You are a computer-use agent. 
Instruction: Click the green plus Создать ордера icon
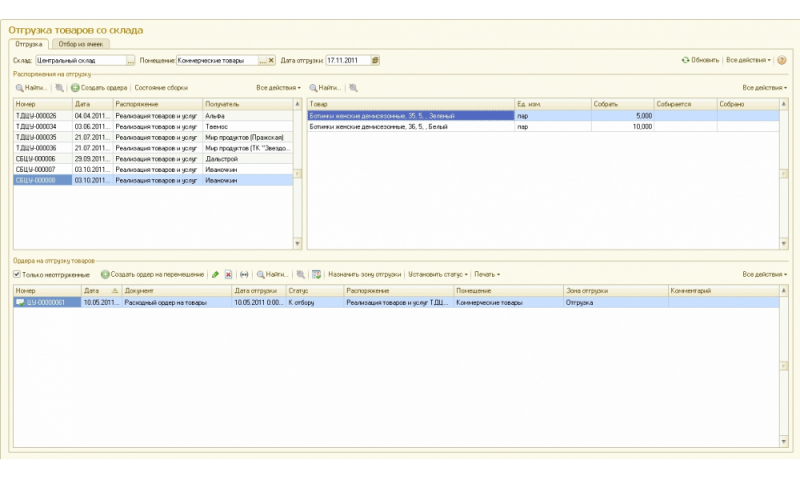click(75, 88)
